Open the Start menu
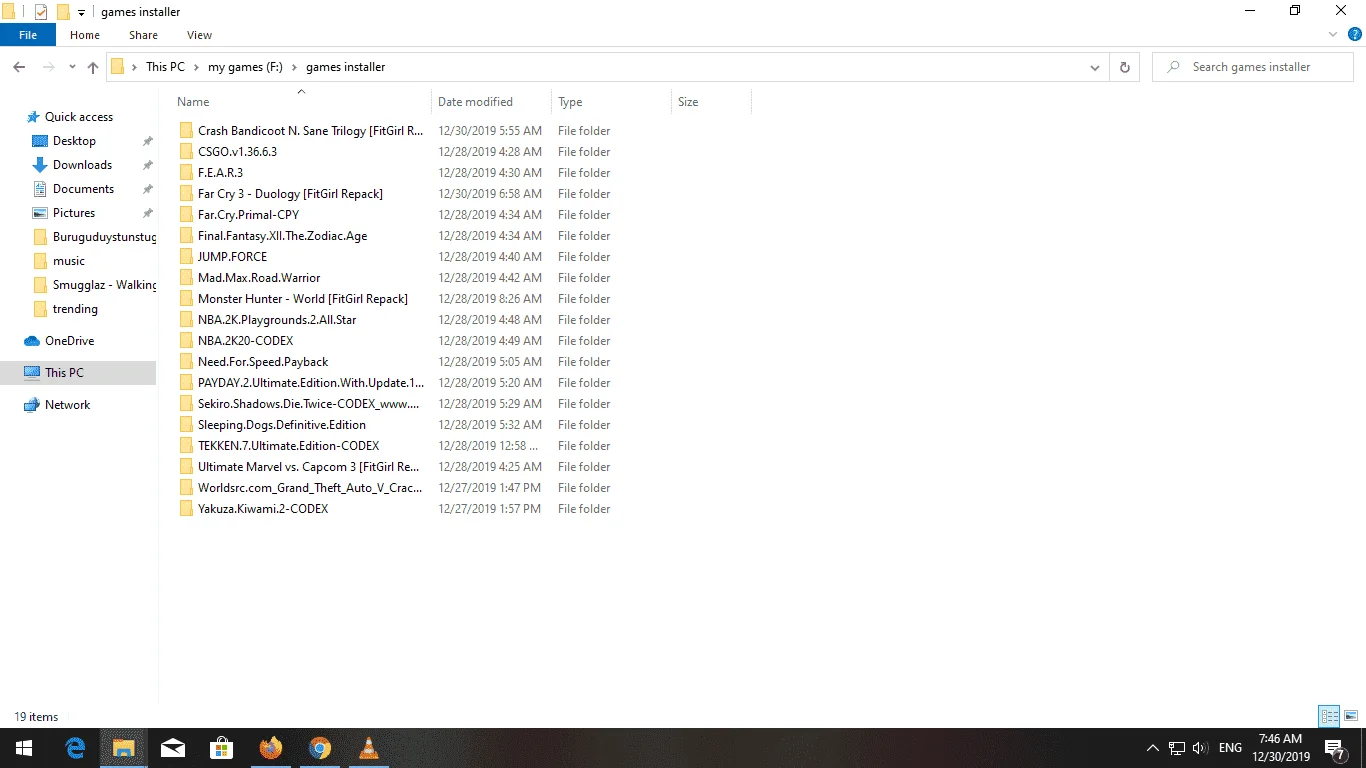Viewport: 1366px width, 768px height. (23, 748)
